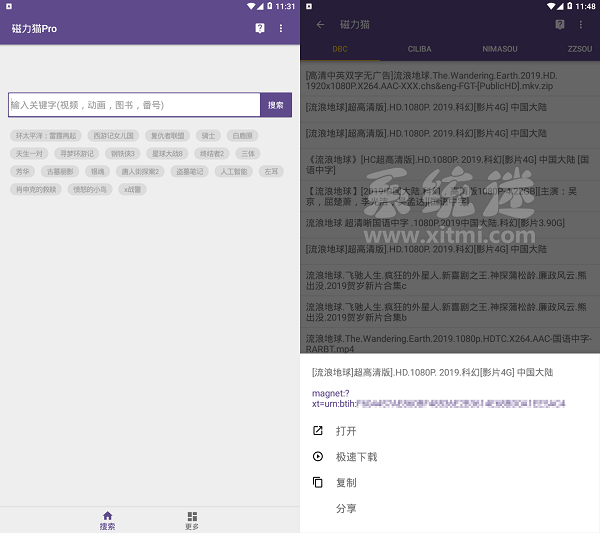Click the magnet:?xt=urn:btih link
Image resolution: width=600 pixels, height=533 pixels.
[439, 399]
